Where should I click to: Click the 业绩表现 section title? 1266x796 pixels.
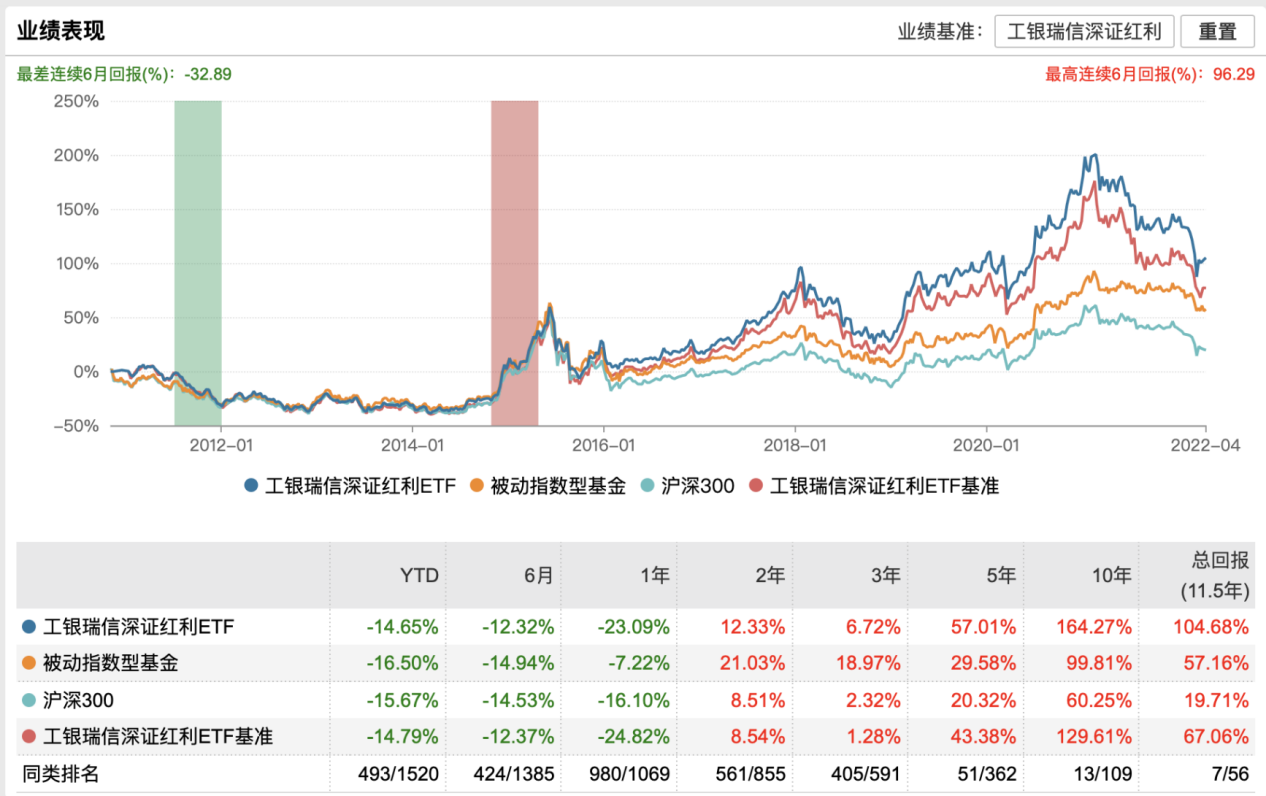point(60,31)
